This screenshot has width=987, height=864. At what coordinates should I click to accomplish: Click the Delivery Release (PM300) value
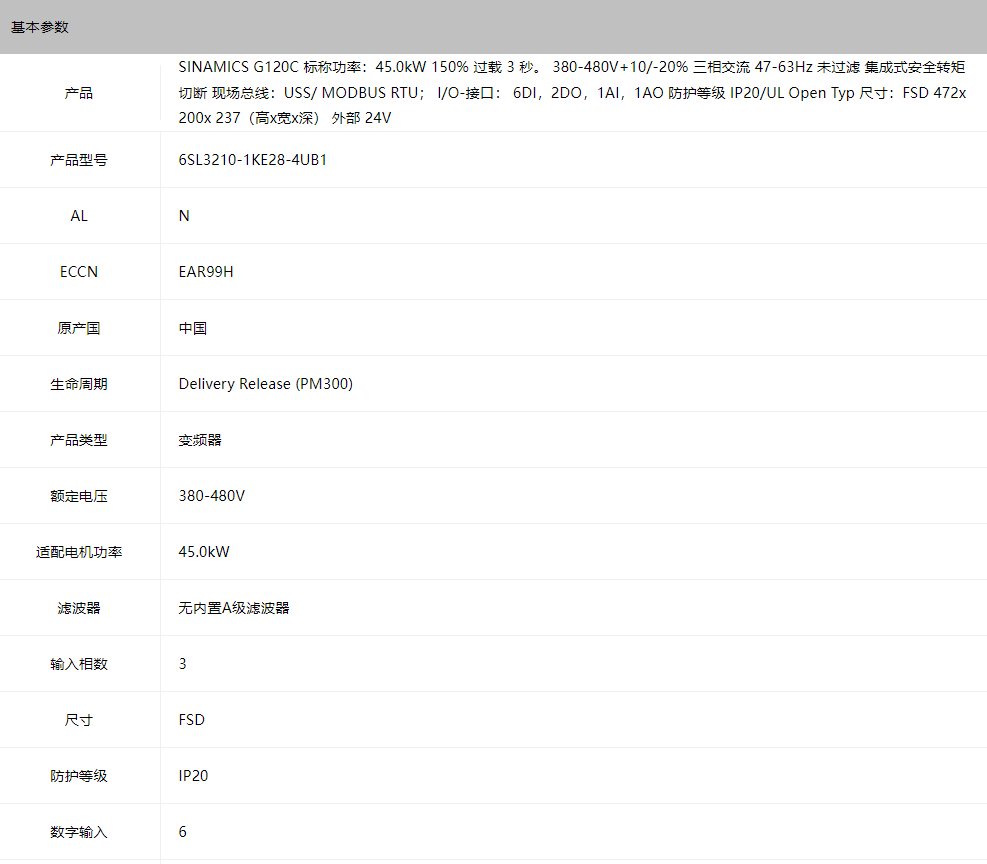(x=266, y=384)
